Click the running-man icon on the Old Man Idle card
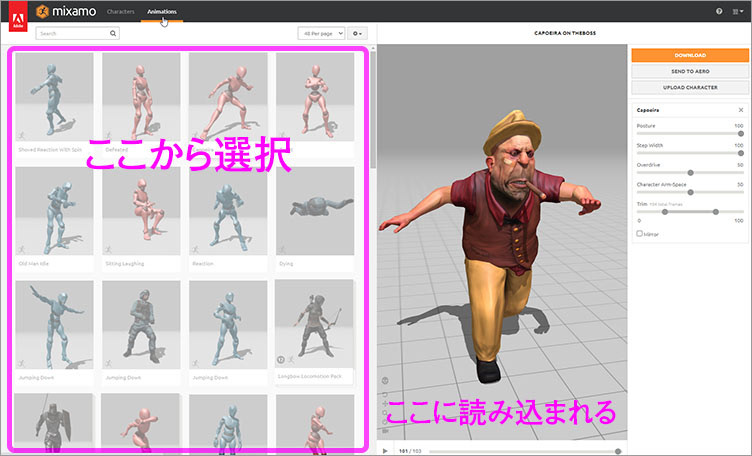This screenshot has height=456, width=752. pos(21,249)
